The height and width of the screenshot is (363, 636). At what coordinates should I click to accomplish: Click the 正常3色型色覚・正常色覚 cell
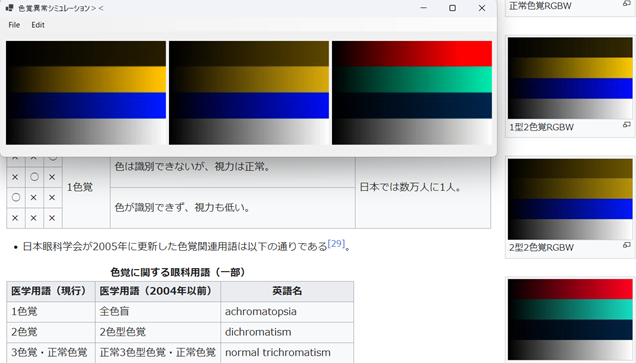[158, 352]
